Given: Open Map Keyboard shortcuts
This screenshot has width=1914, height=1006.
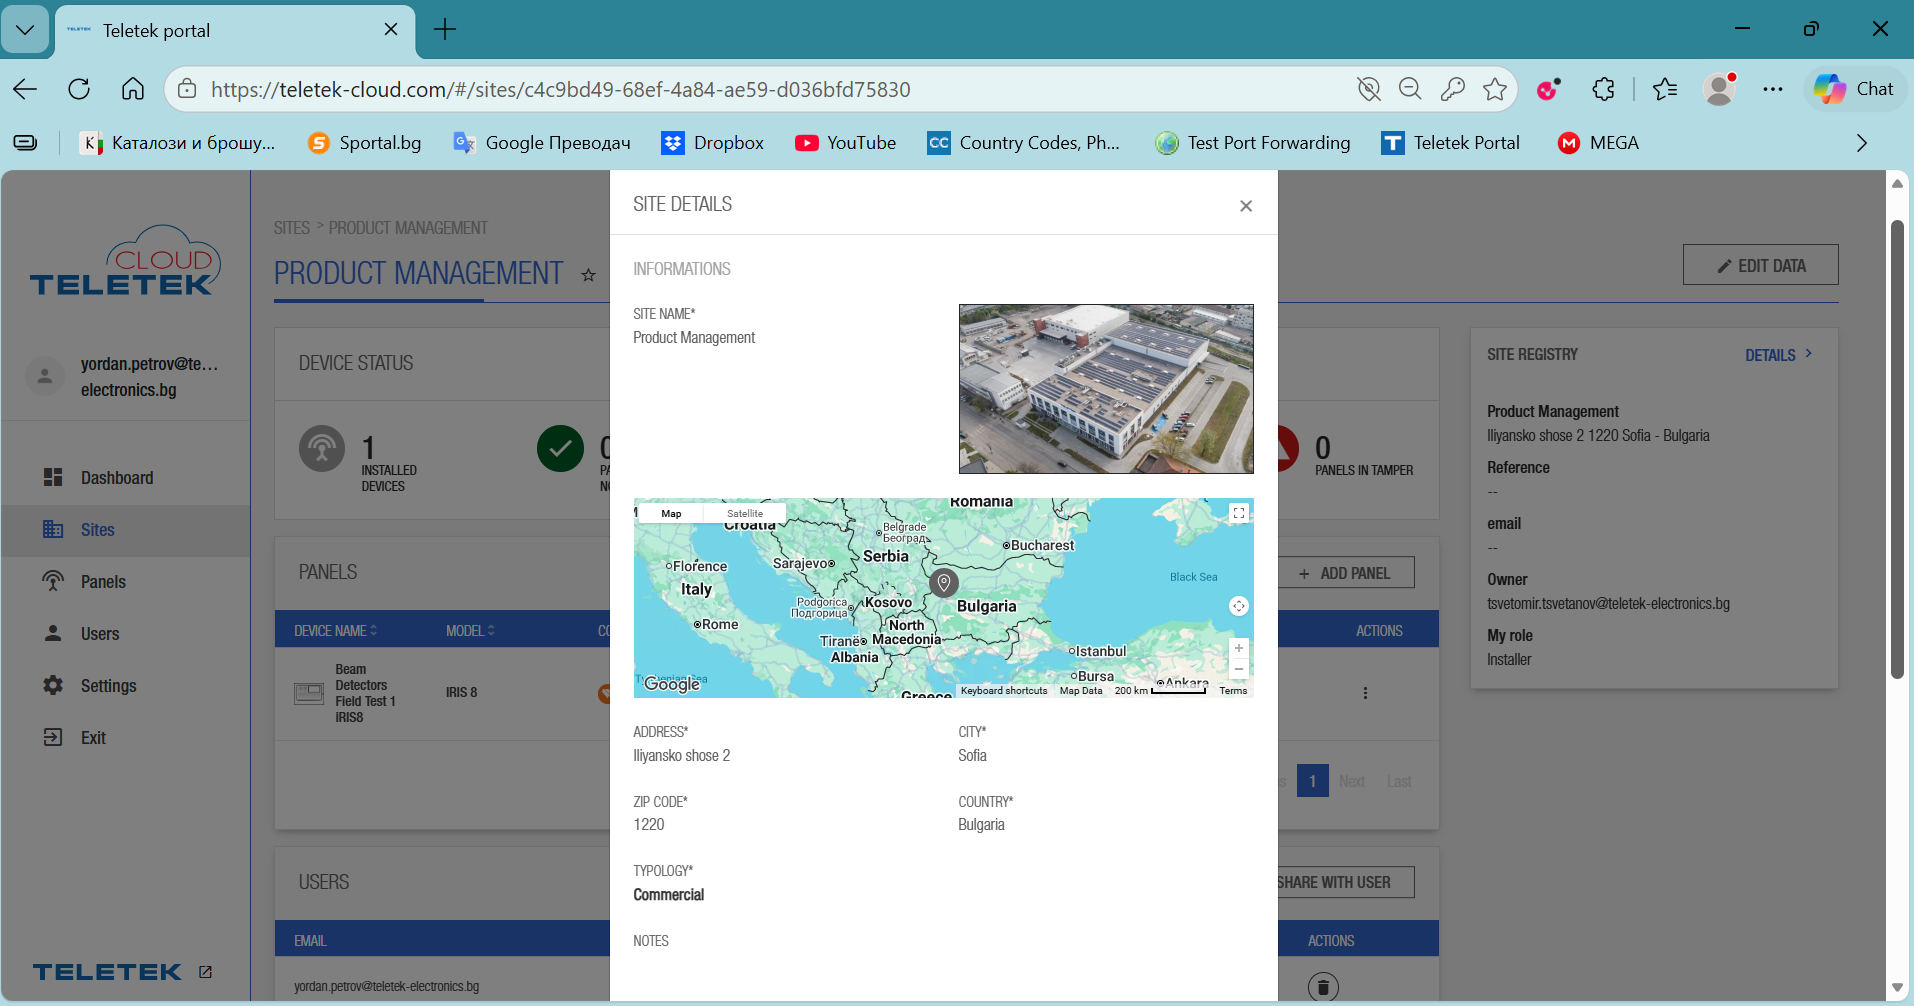Looking at the screenshot, I should tap(1004, 691).
